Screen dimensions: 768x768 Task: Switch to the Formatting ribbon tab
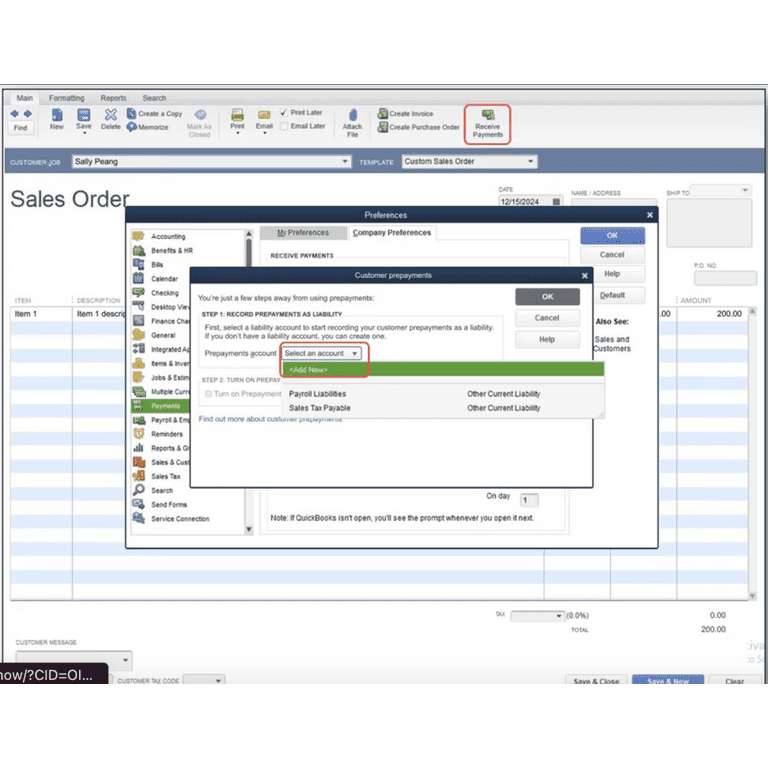[67, 98]
